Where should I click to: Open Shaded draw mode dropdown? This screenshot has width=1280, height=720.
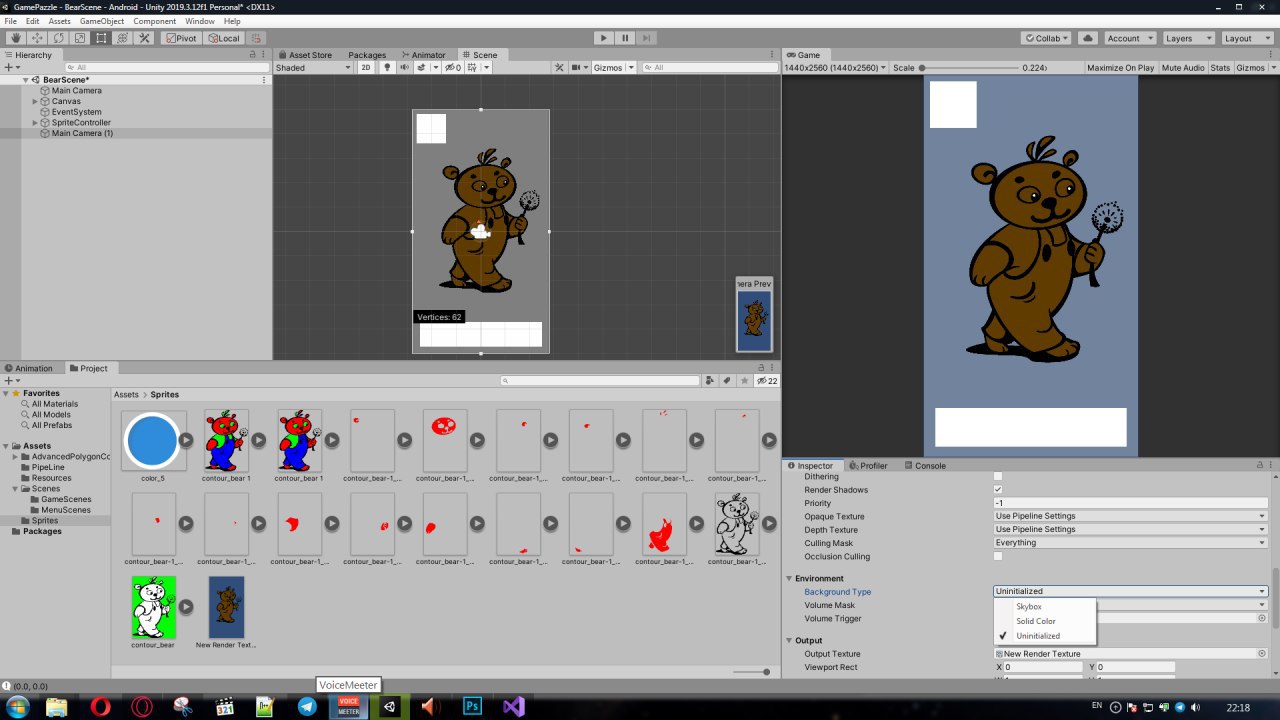pos(313,68)
